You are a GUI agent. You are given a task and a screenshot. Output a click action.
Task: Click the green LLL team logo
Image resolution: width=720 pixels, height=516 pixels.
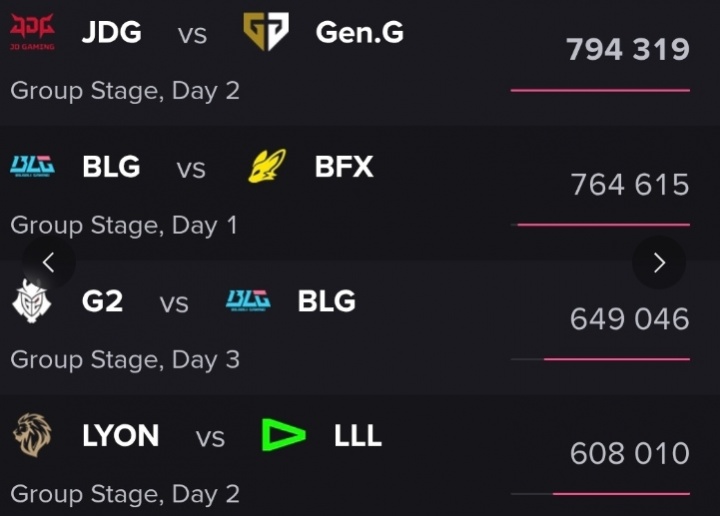tap(283, 435)
